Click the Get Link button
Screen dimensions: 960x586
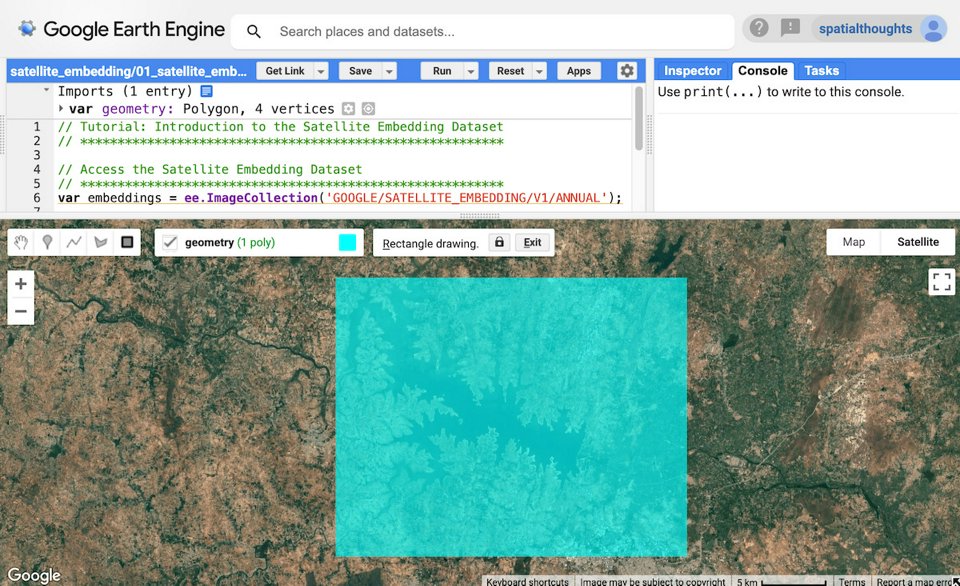[x=283, y=71]
